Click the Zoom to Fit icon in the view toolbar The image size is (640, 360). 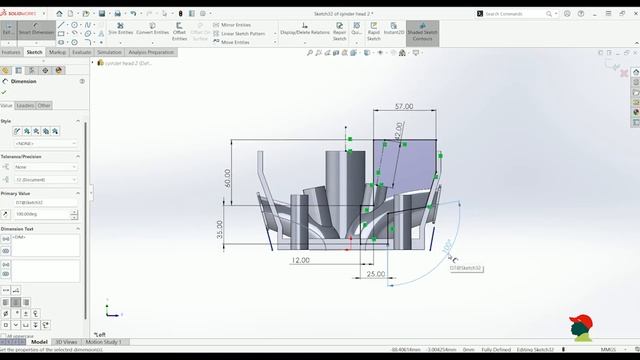[x=310, y=53]
